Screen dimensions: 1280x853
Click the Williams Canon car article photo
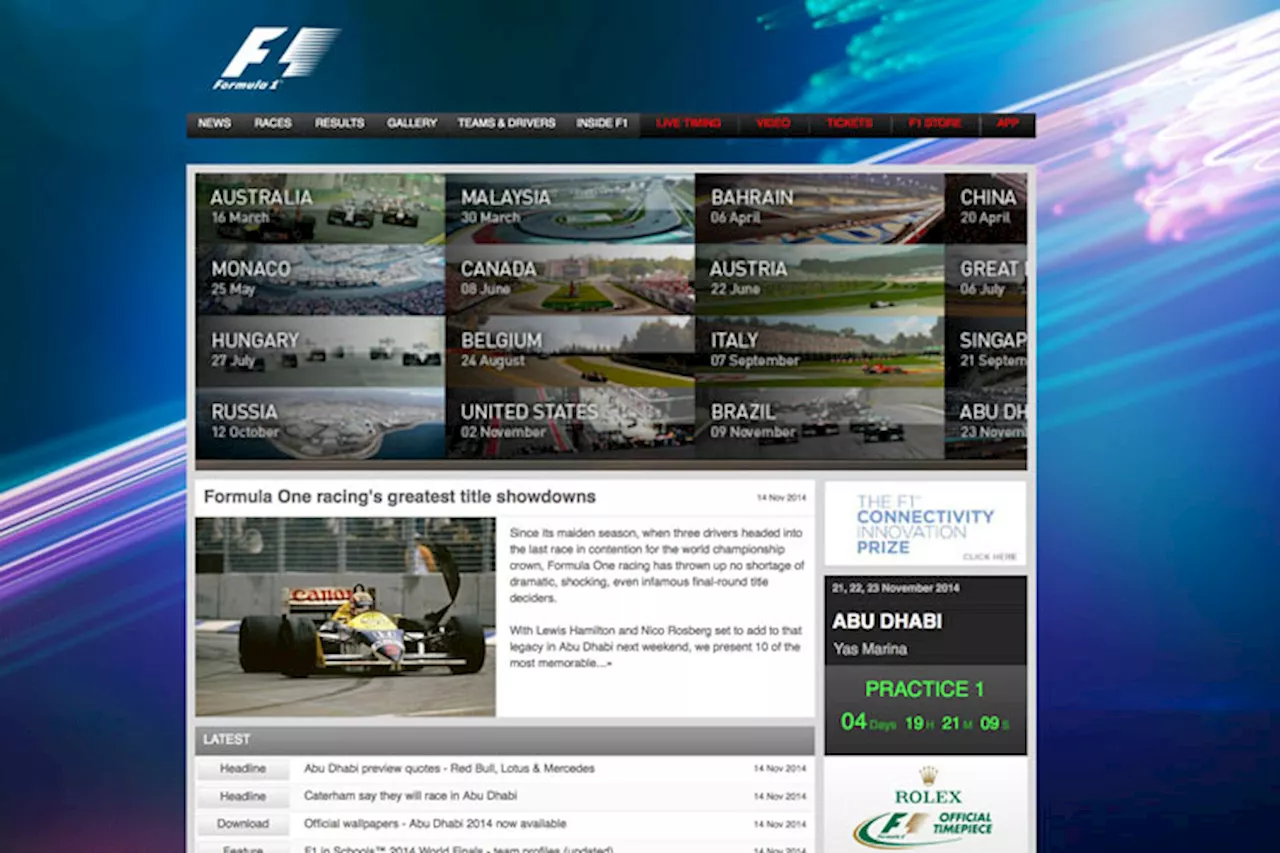[x=345, y=616]
